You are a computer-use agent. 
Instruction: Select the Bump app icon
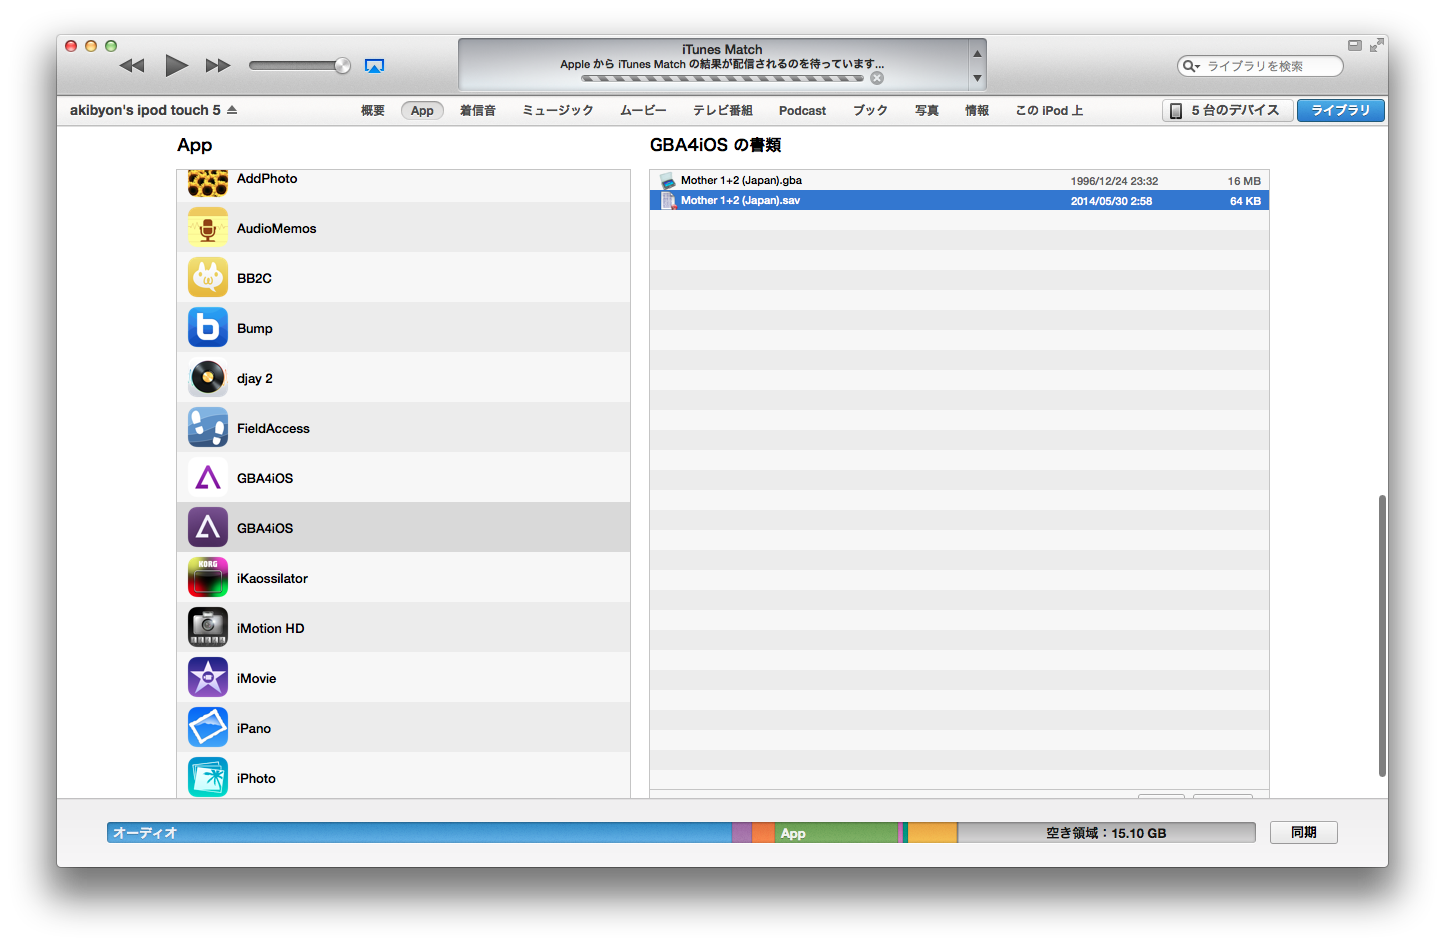pos(208,328)
